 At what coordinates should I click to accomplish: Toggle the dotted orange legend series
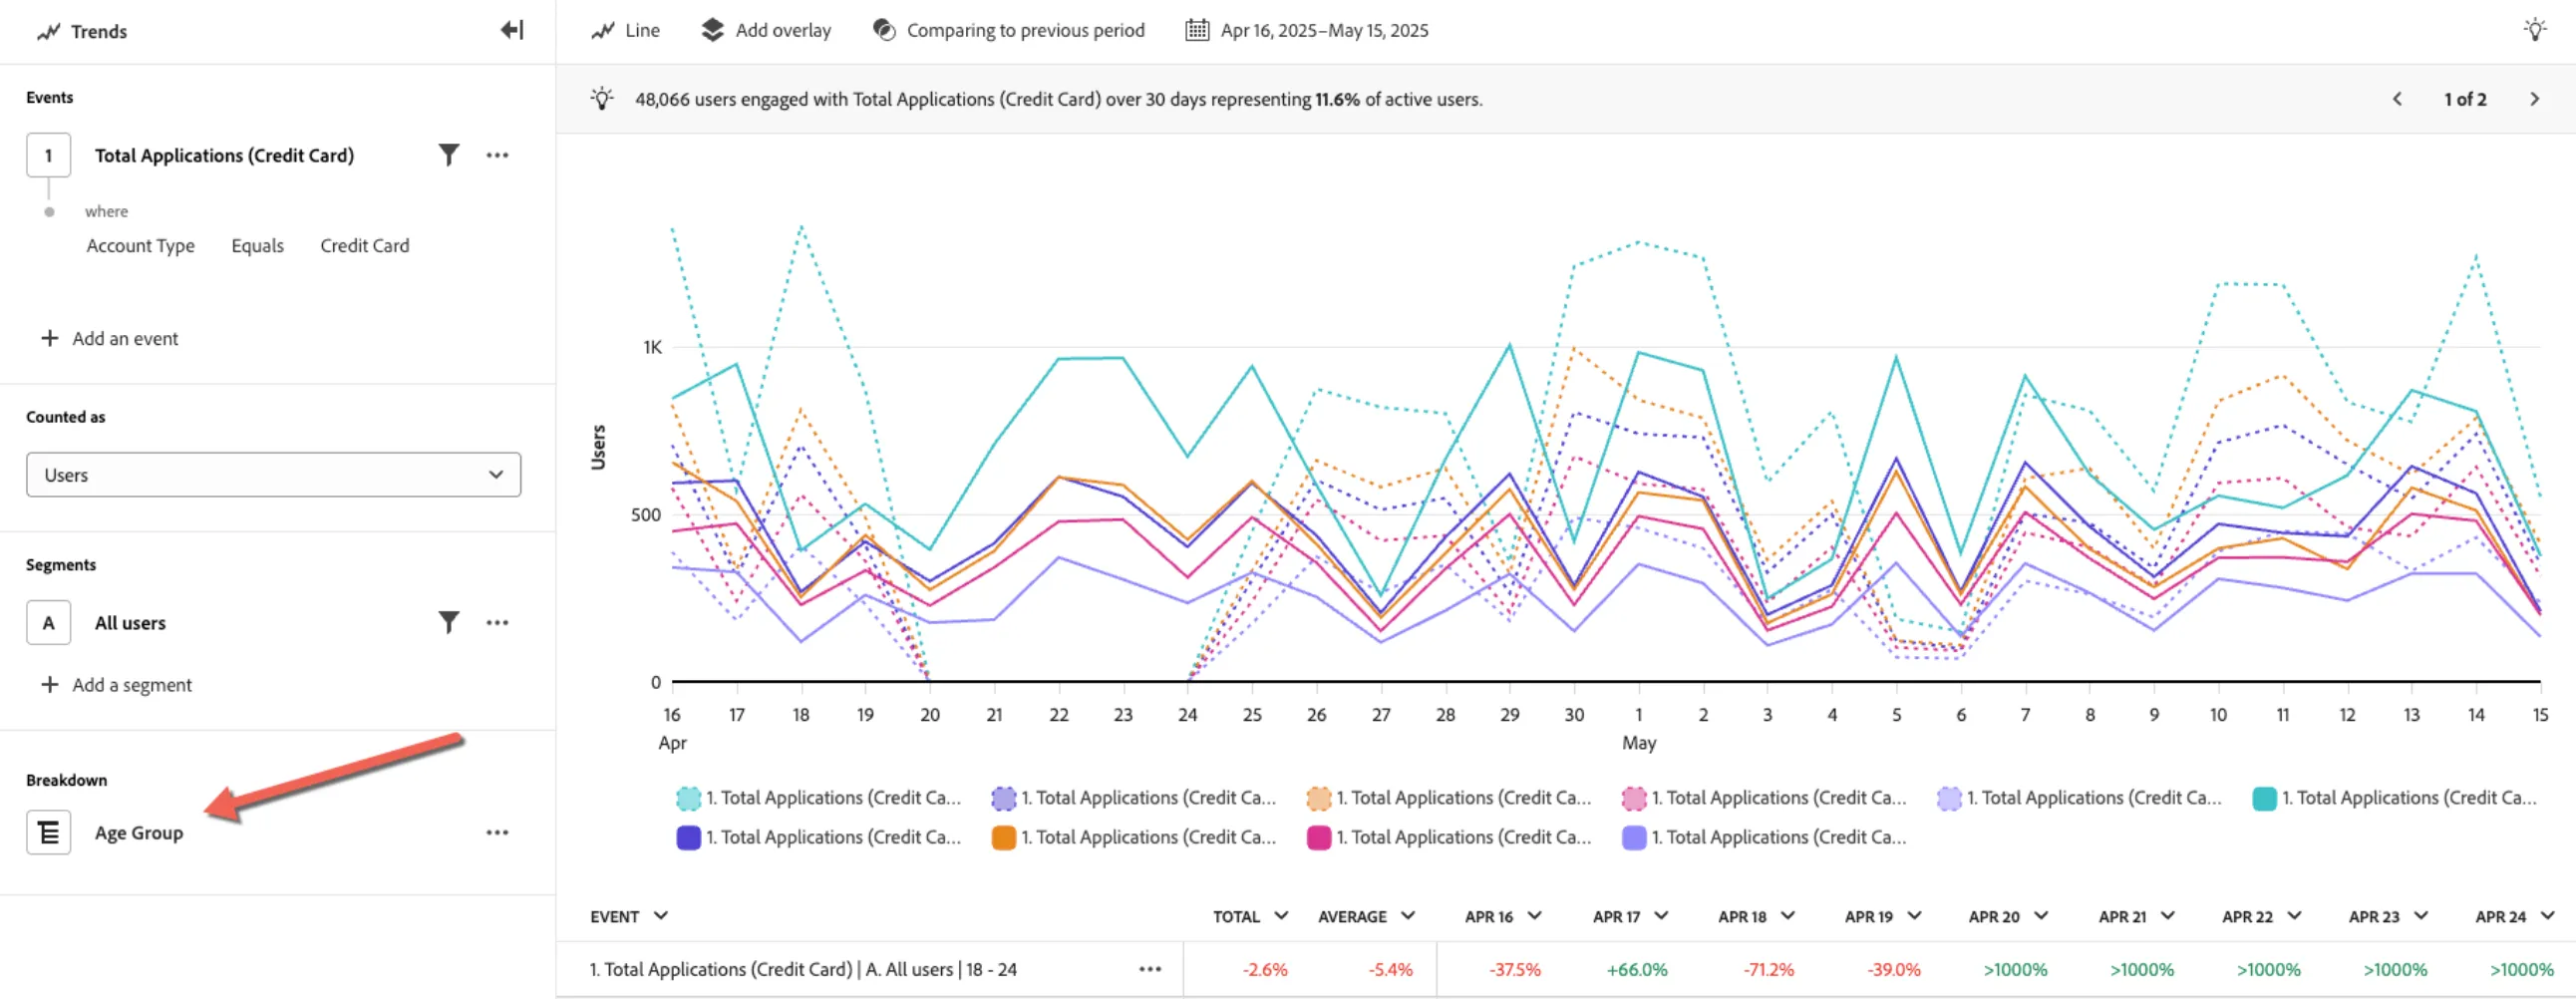coord(1449,798)
